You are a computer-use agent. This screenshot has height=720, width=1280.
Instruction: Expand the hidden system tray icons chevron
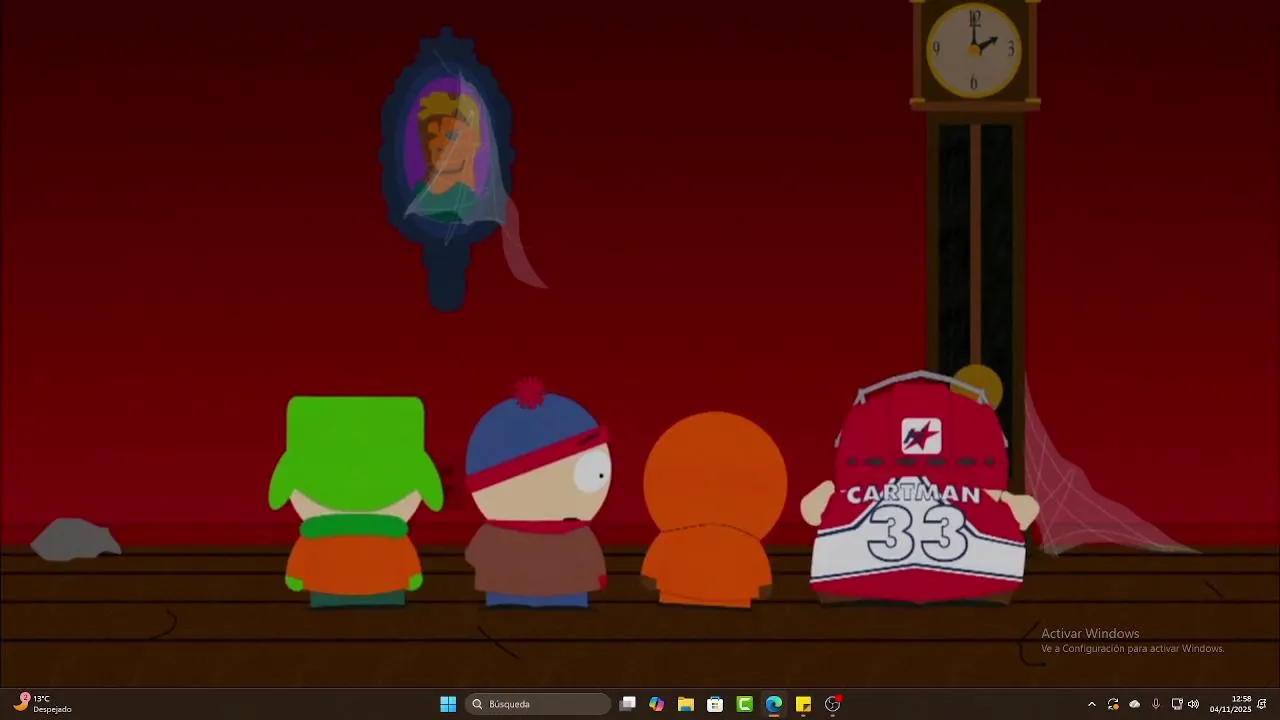(x=1091, y=704)
